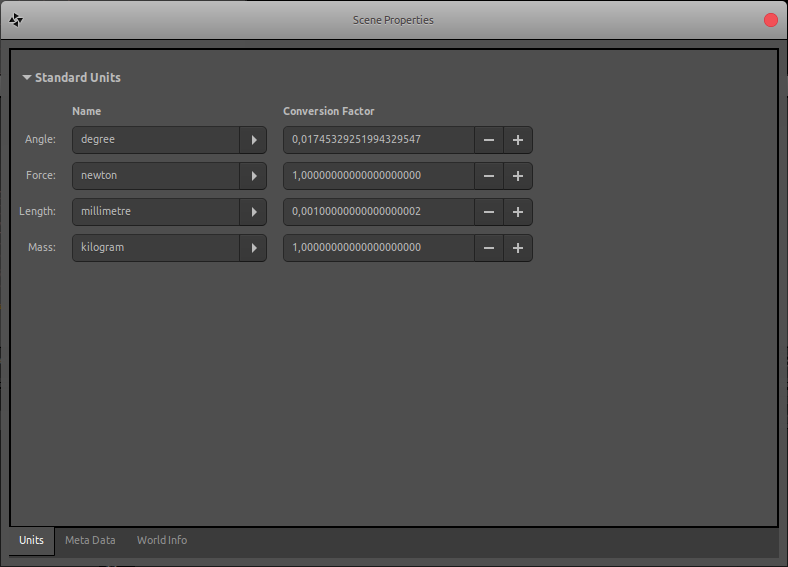Increase the Length conversion factor with plus
788x567 pixels.
tap(518, 212)
